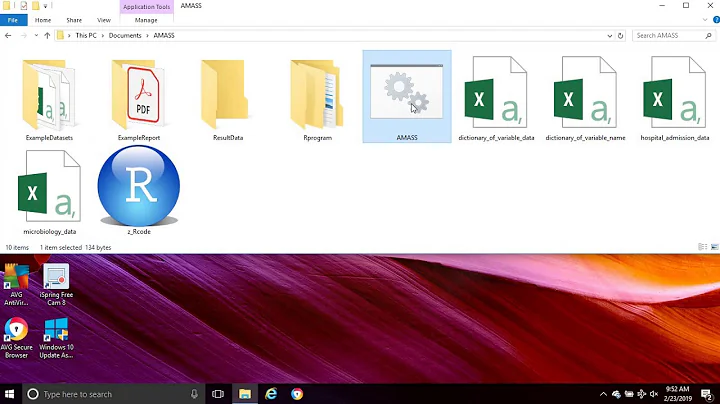720x404 pixels.
Task: Open iSpring Free Cam 8 shortcut
Action: (56, 285)
